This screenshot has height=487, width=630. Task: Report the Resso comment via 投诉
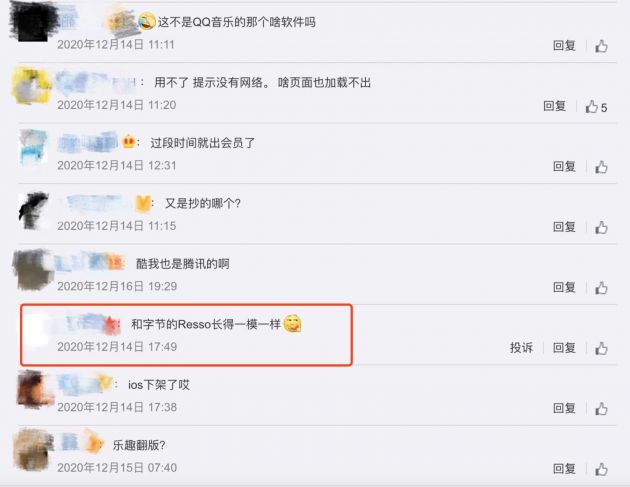(x=521, y=348)
